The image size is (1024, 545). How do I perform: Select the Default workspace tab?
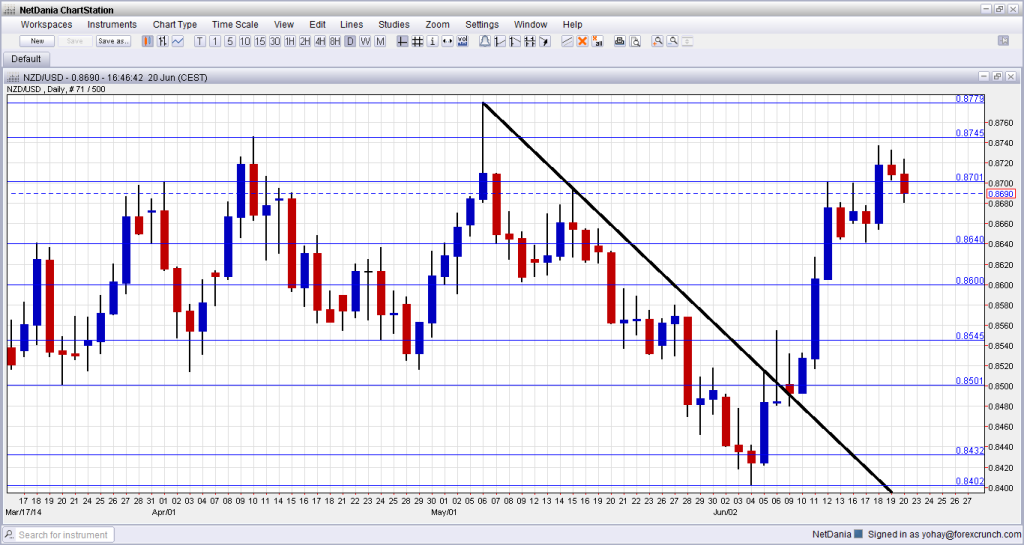pos(26,59)
